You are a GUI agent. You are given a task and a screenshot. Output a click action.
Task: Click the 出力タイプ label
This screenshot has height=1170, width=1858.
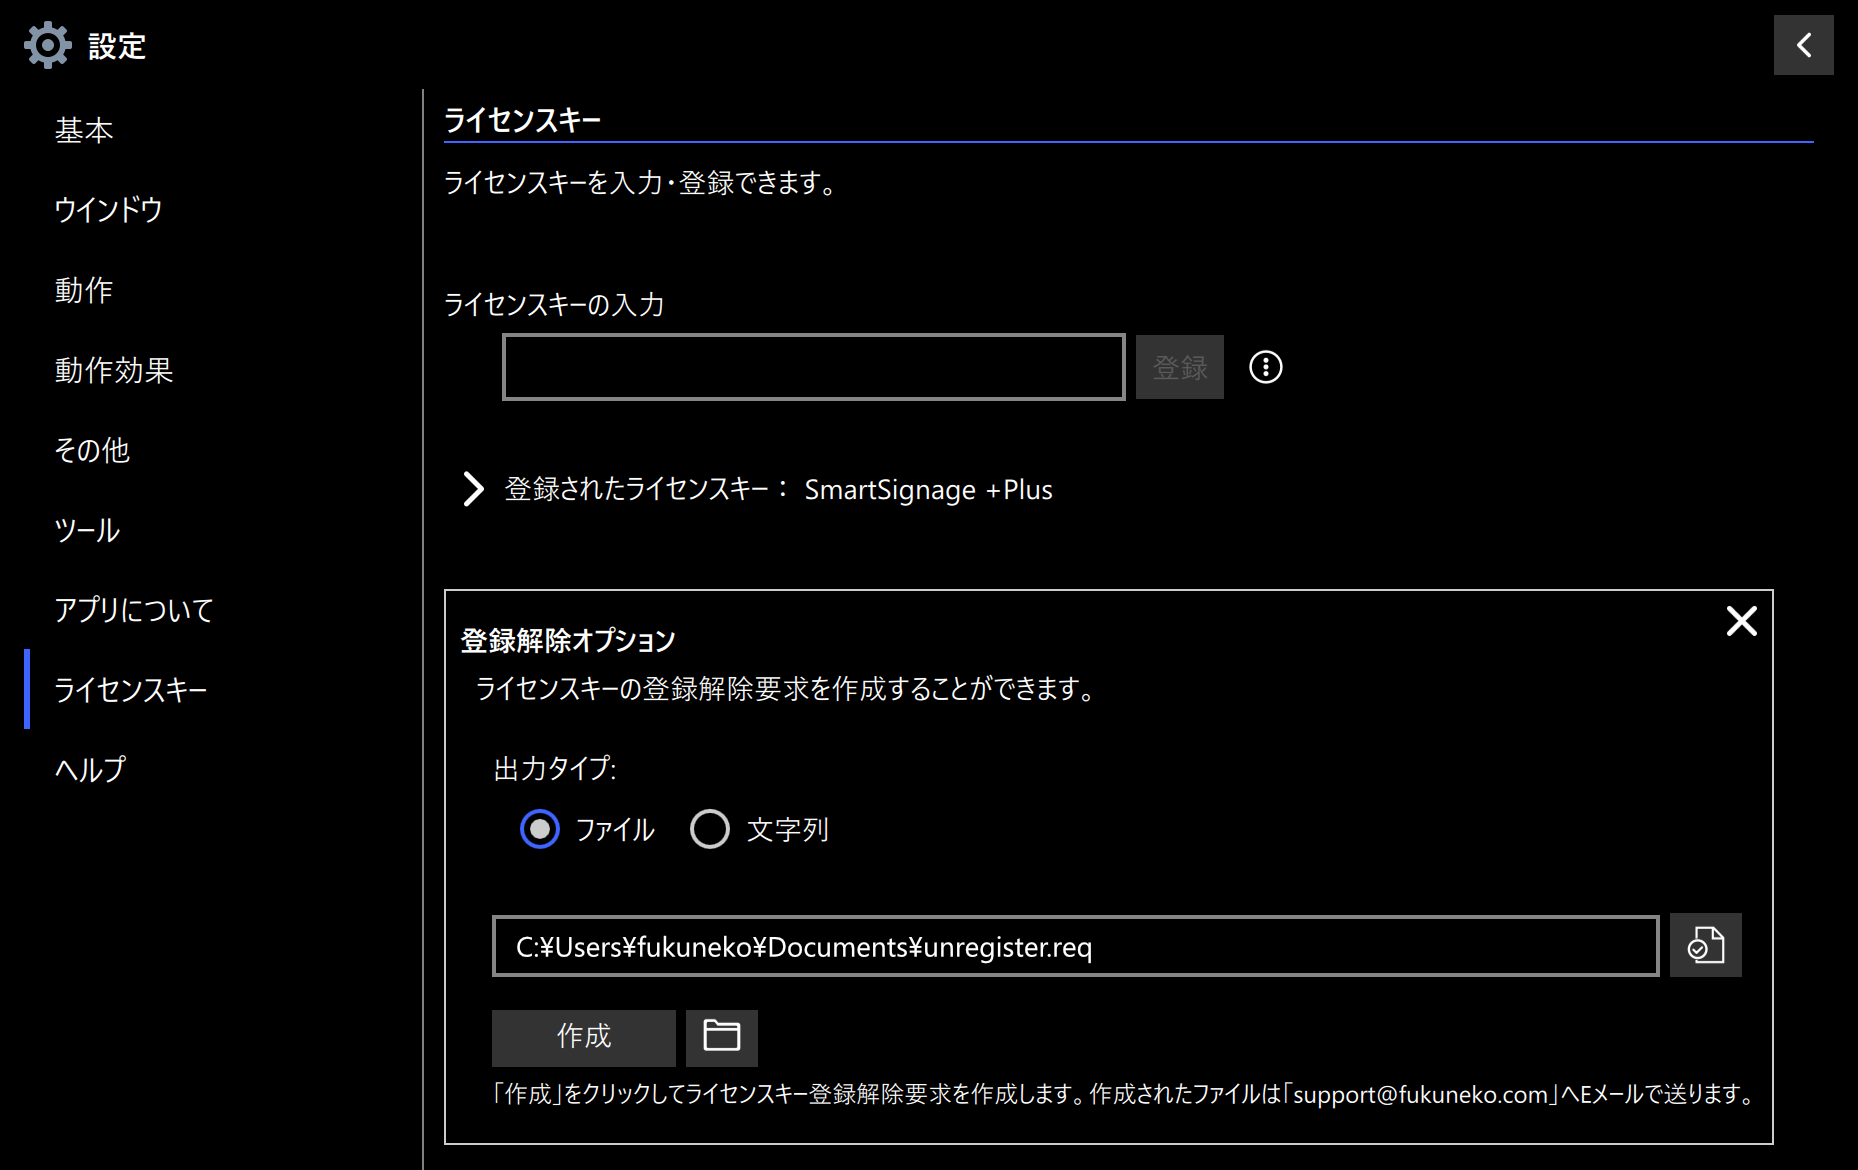[x=555, y=769]
